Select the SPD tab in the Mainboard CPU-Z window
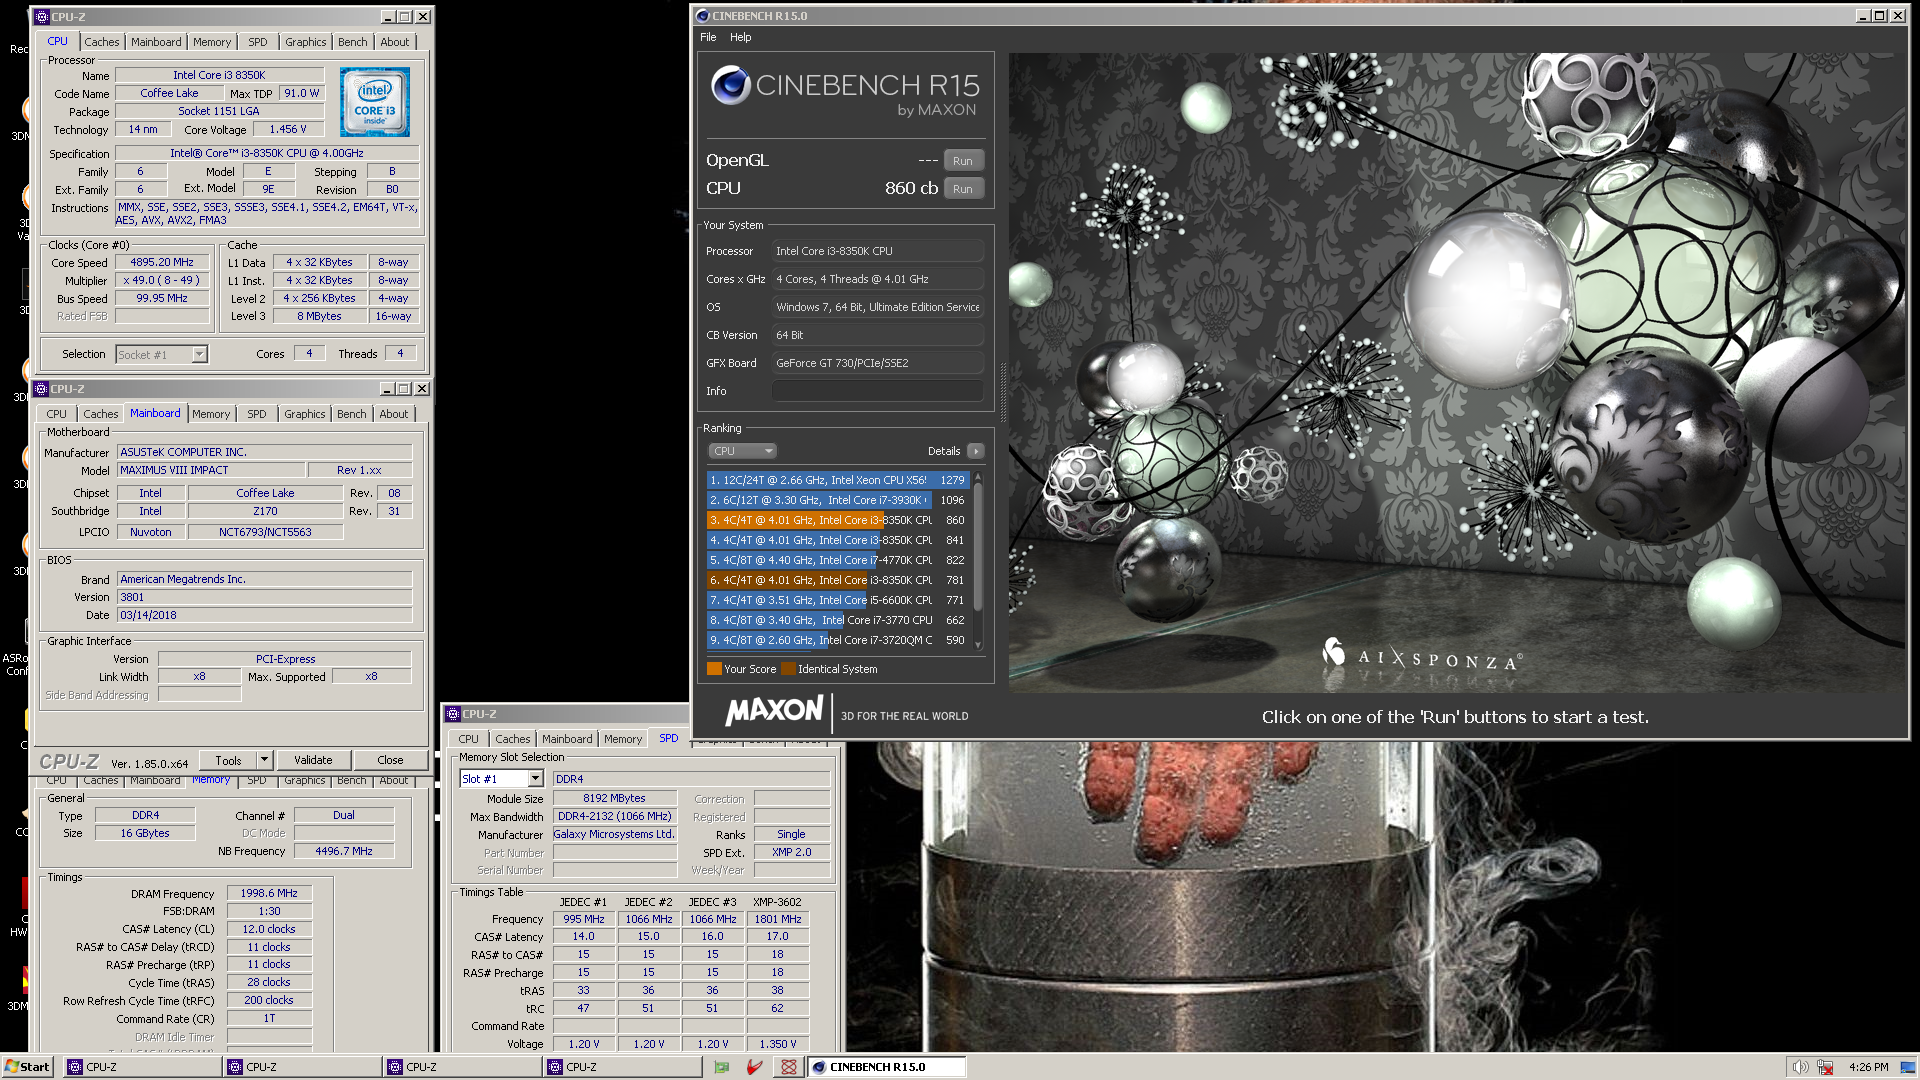Viewport: 1920px width, 1080px height. click(257, 414)
